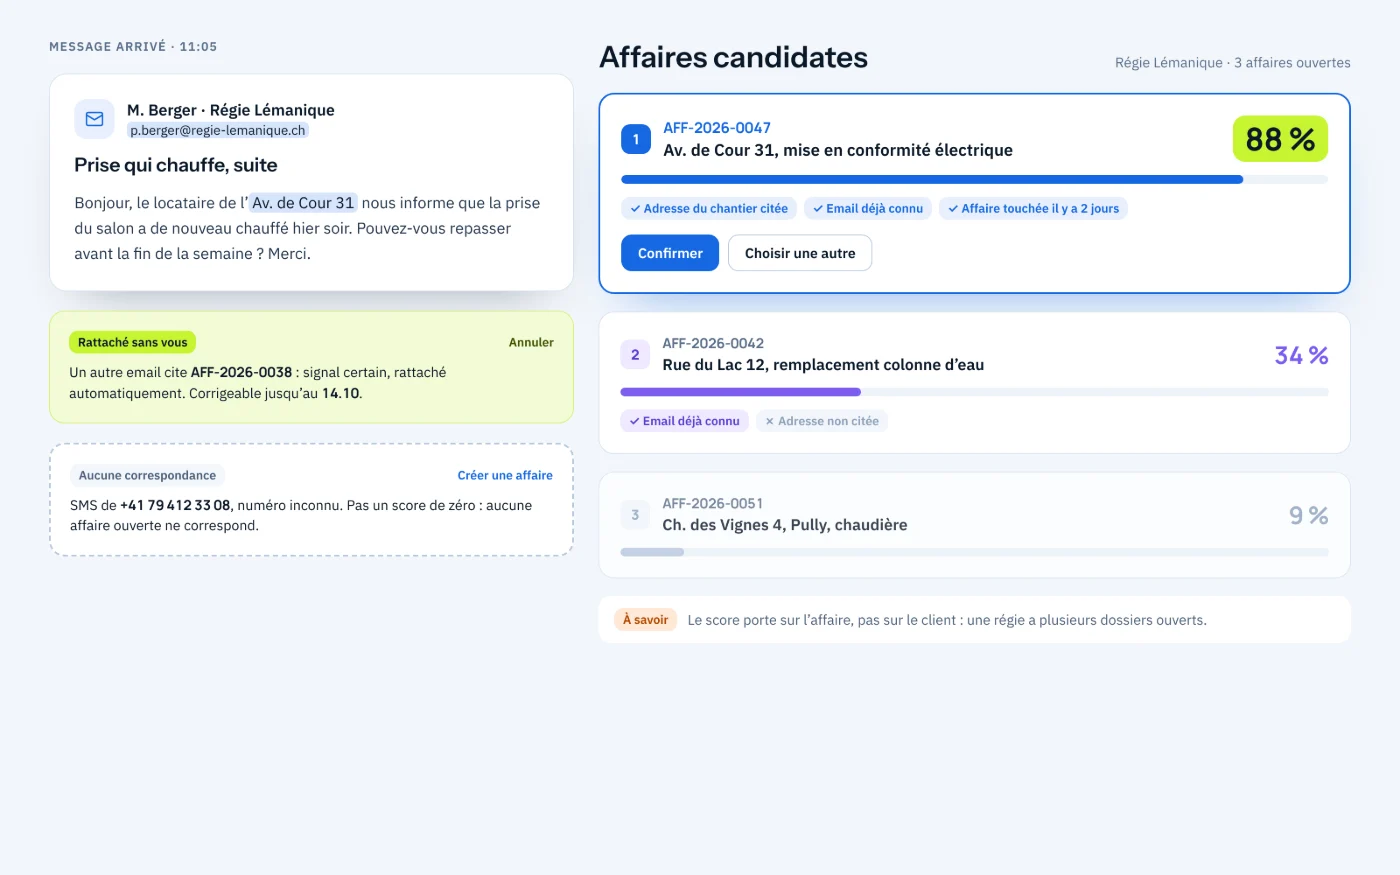Click the phone number +41 79 412 33 08
The width and height of the screenshot is (1400, 875).
(175, 505)
